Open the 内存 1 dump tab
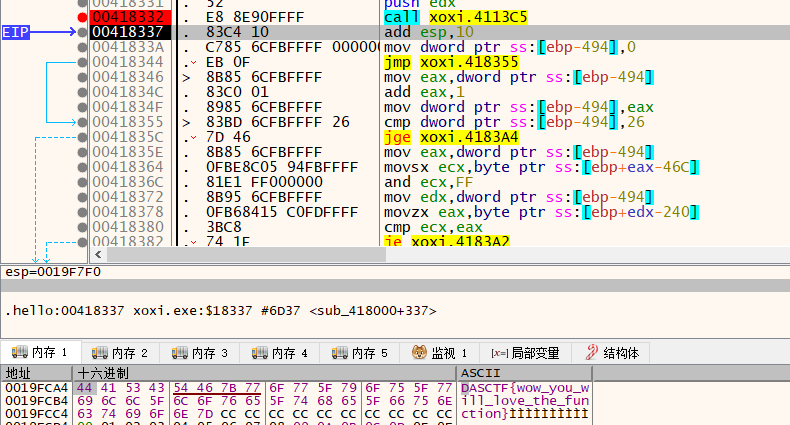790x425 pixels. (40, 352)
